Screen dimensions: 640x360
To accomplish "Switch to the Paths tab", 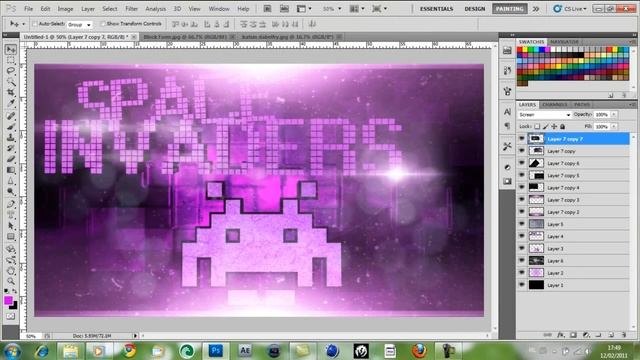I will click(x=581, y=104).
